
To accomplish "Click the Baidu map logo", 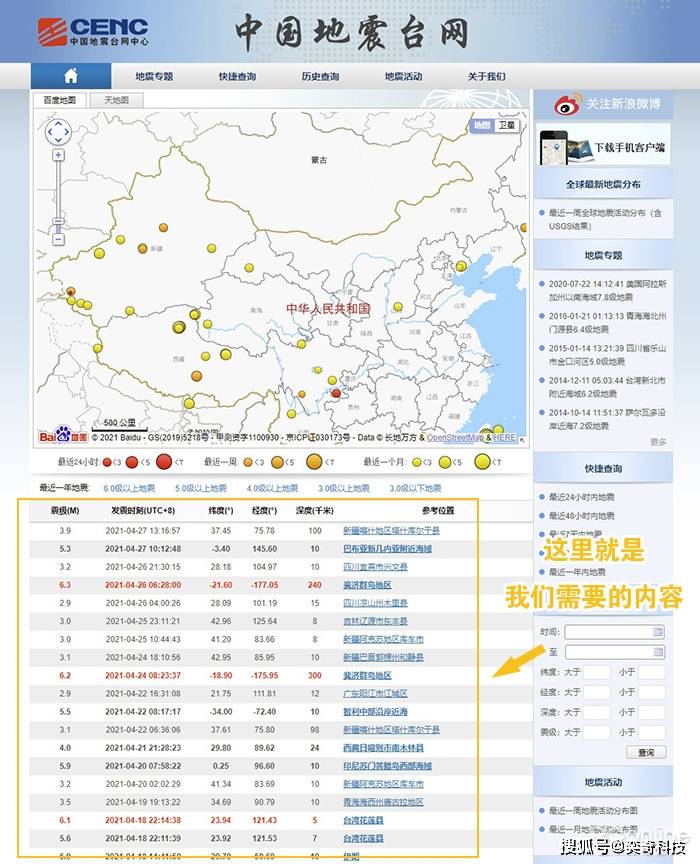I will pos(63,435).
